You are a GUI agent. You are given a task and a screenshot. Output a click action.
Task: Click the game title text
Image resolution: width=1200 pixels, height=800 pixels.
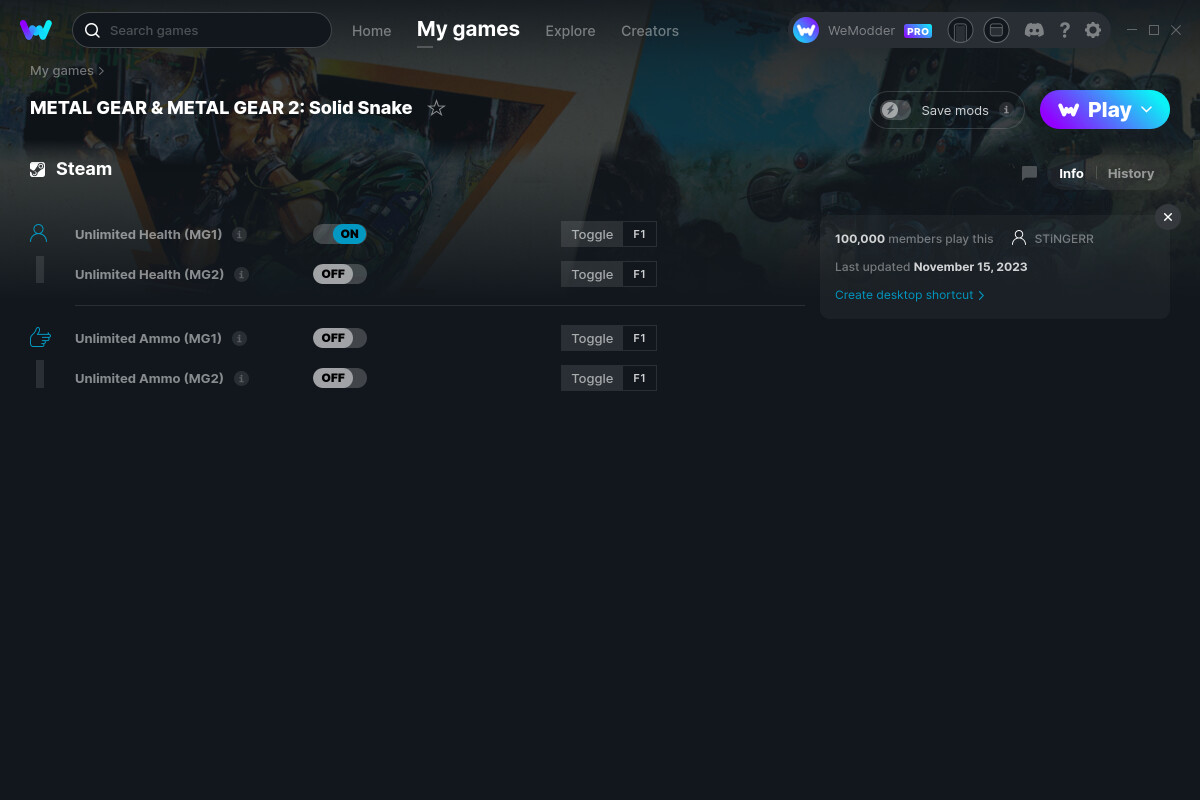coord(221,108)
